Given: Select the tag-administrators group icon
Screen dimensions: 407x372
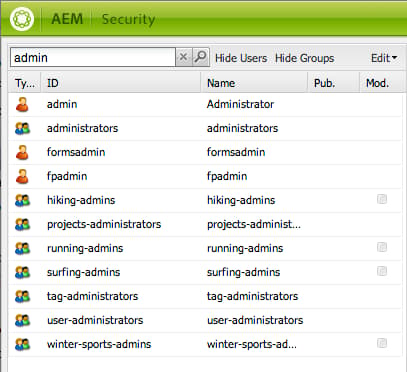Looking at the screenshot, I should point(22,296).
